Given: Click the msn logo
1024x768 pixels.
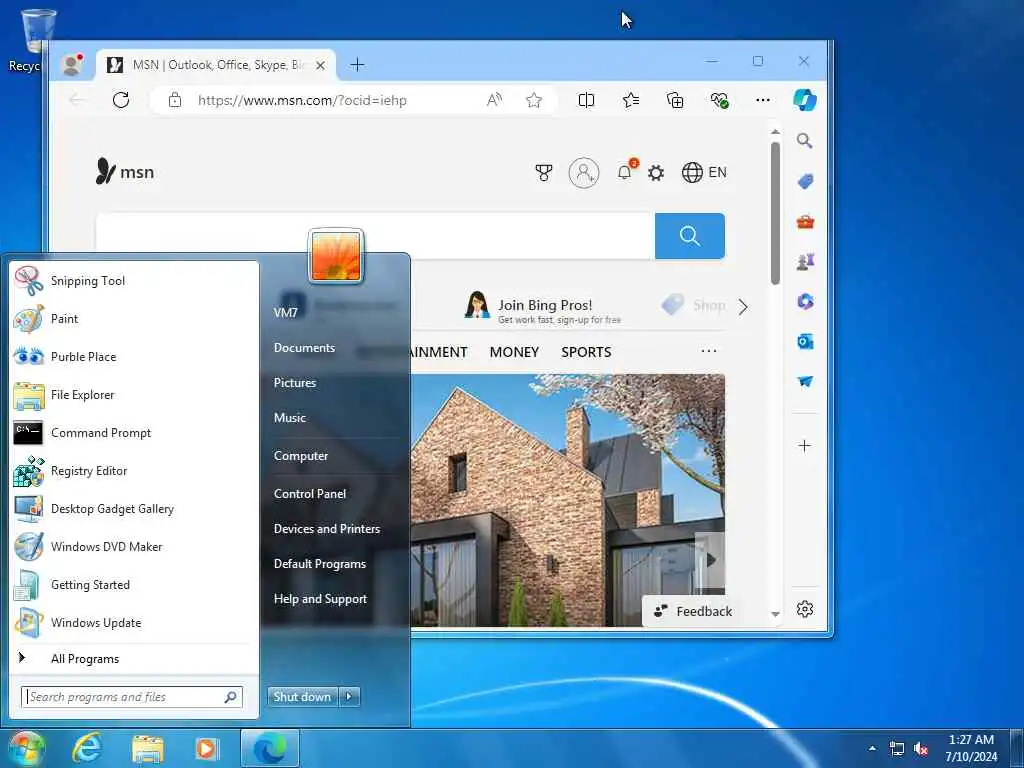Looking at the screenshot, I should (x=125, y=172).
